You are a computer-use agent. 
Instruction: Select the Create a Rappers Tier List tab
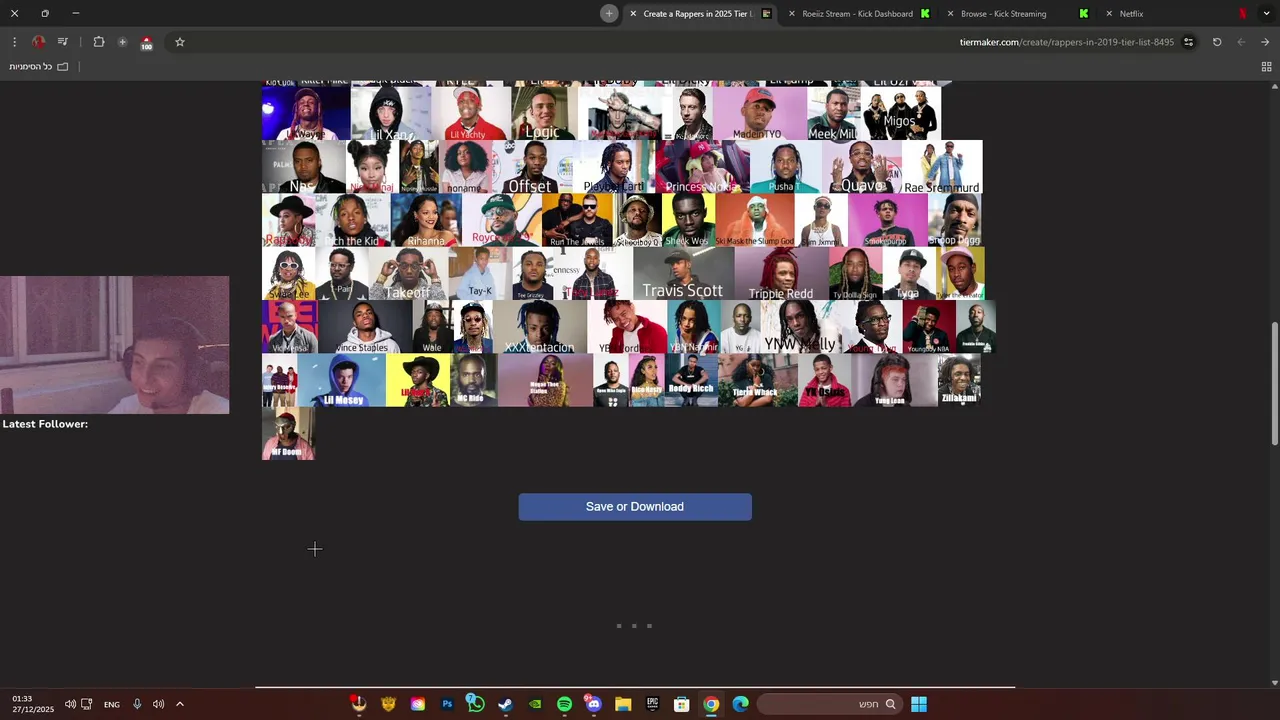tap(698, 14)
